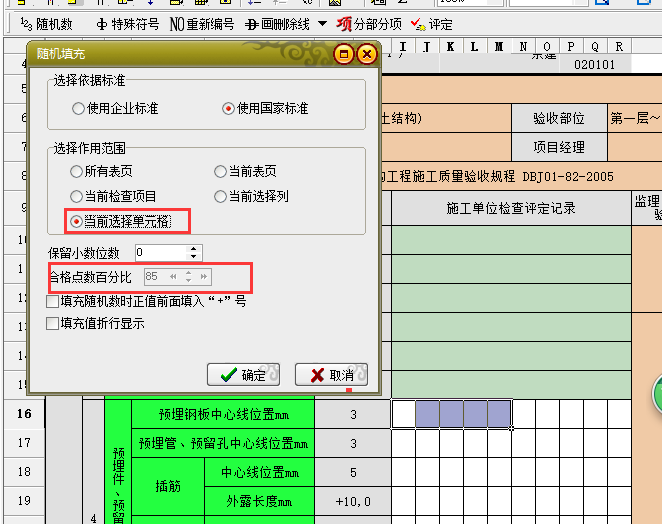
Task: Increase the 保留小数位数 value with the up arrow
Action: tap(194, 248)
